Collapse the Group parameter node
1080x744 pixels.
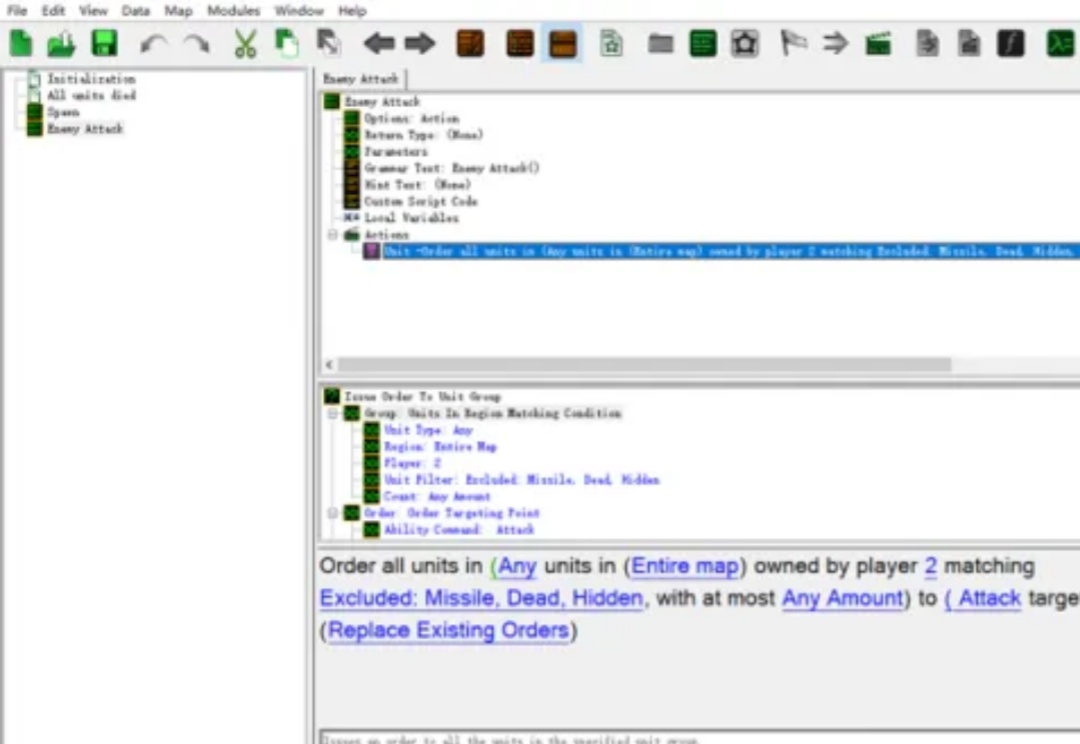click(x=333, y=413)
